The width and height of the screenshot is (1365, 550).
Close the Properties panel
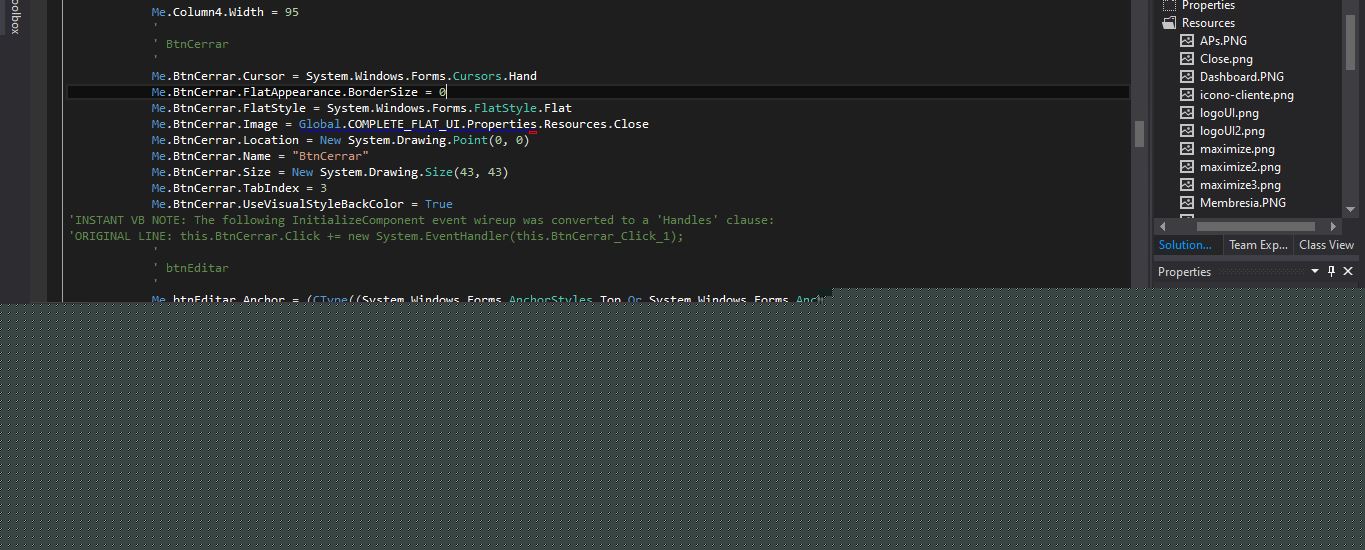pyautogui.click(x=1348, y=272)
